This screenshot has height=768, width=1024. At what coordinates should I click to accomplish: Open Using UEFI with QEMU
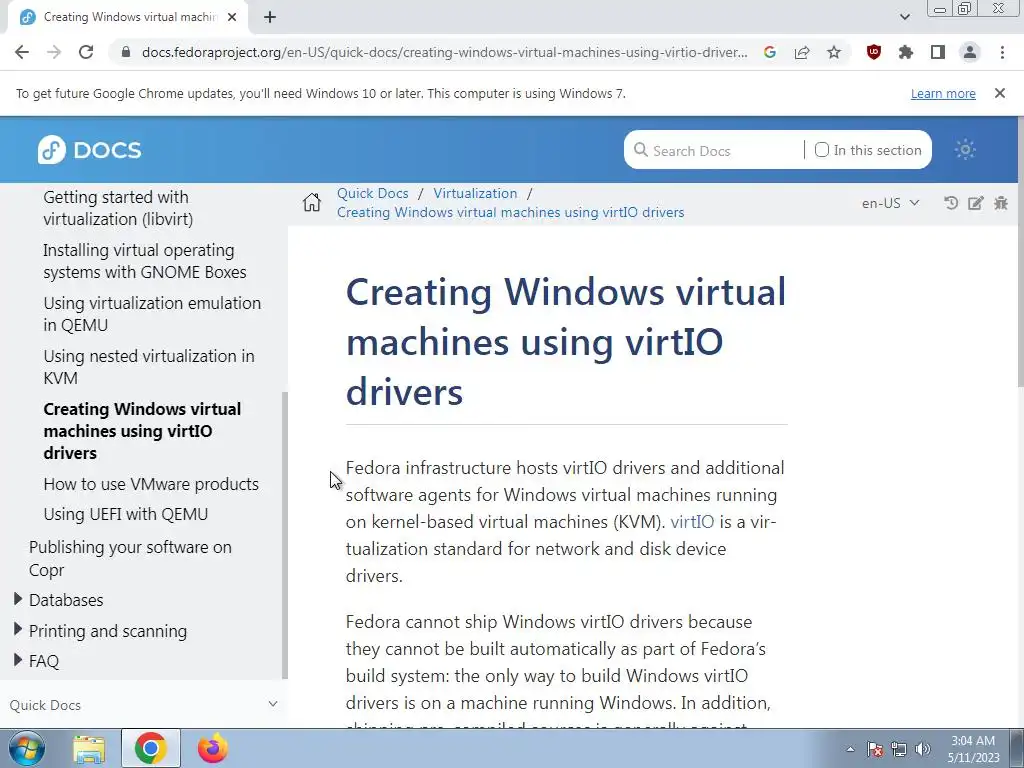coord(125,514)
